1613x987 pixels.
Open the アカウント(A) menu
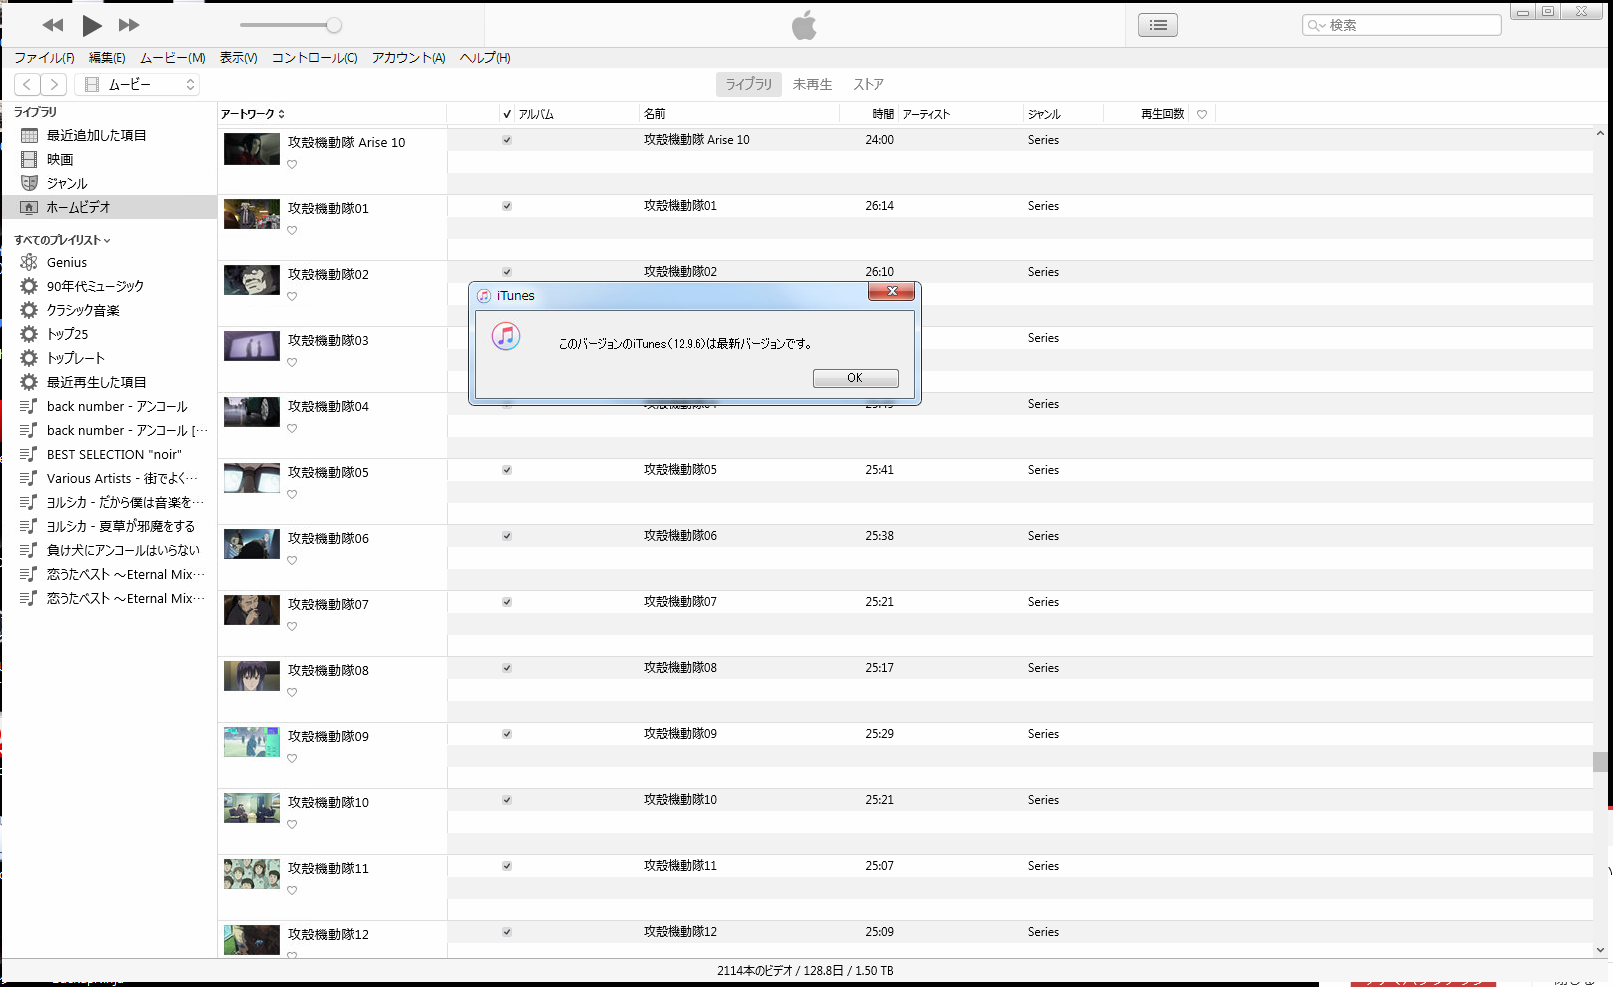click(x=409, y=58)
